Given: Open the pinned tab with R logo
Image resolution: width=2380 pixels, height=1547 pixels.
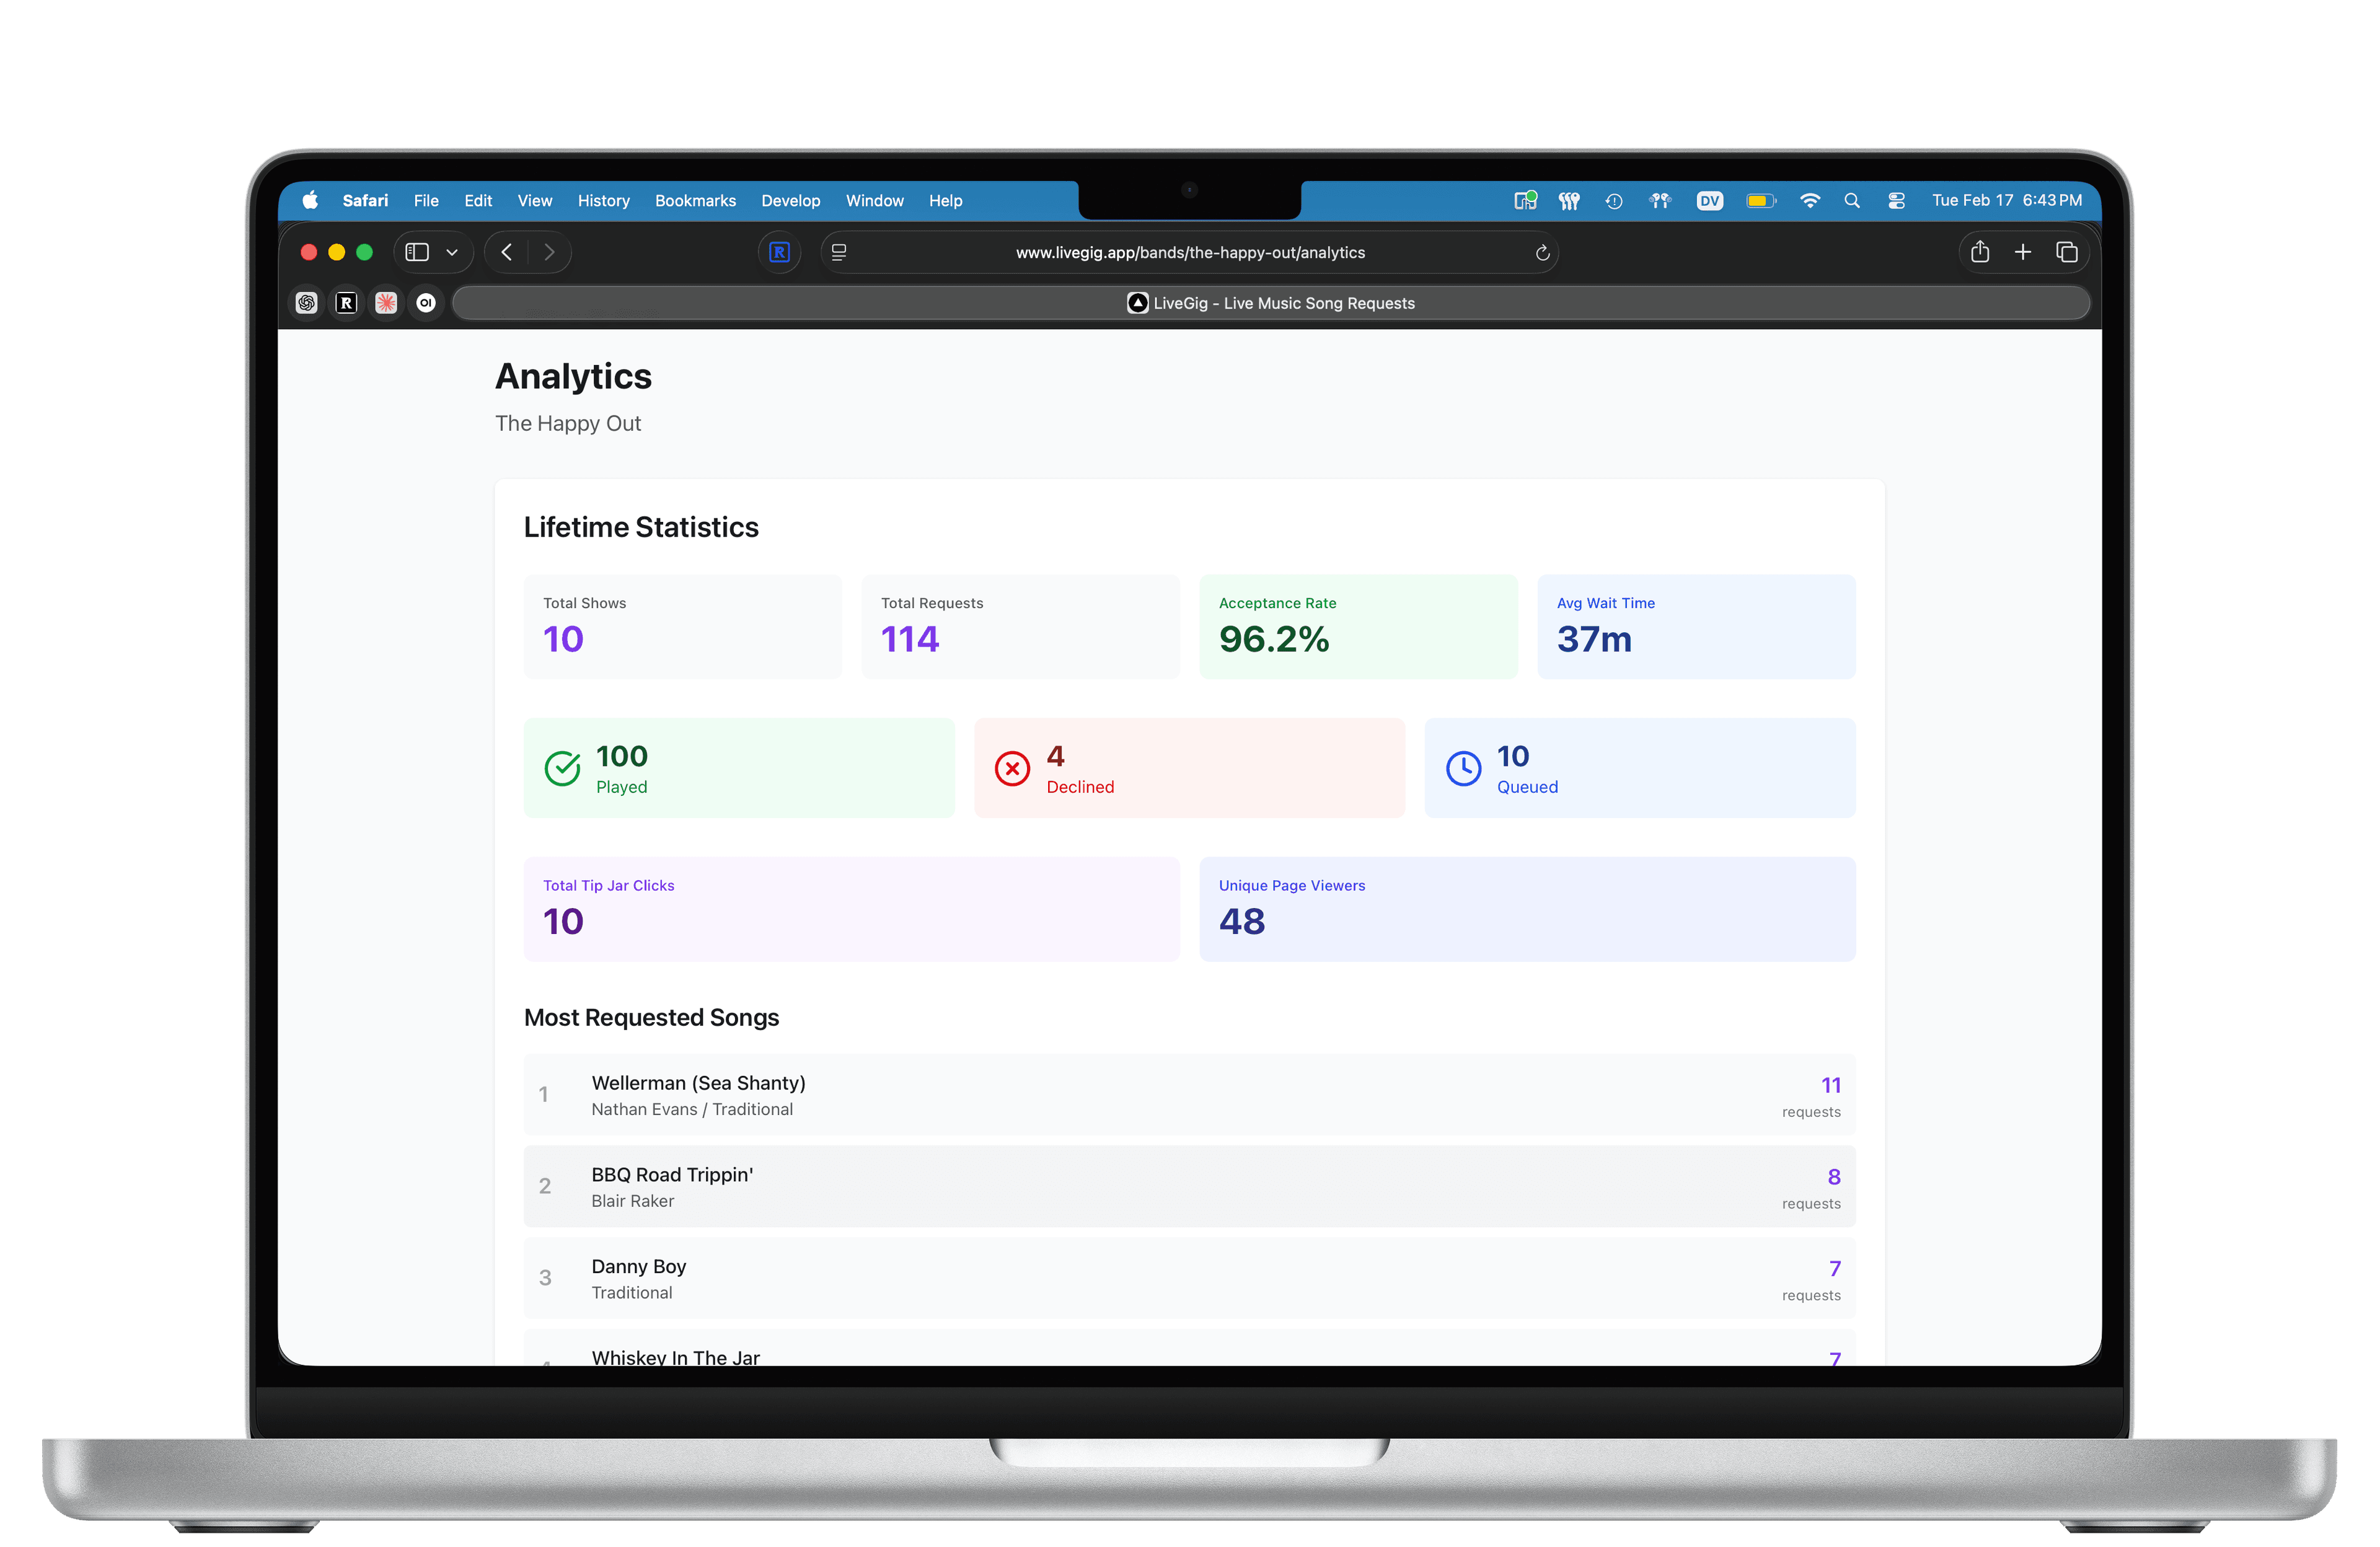Looking at the screenshot, I should click(x=346, y=303).
